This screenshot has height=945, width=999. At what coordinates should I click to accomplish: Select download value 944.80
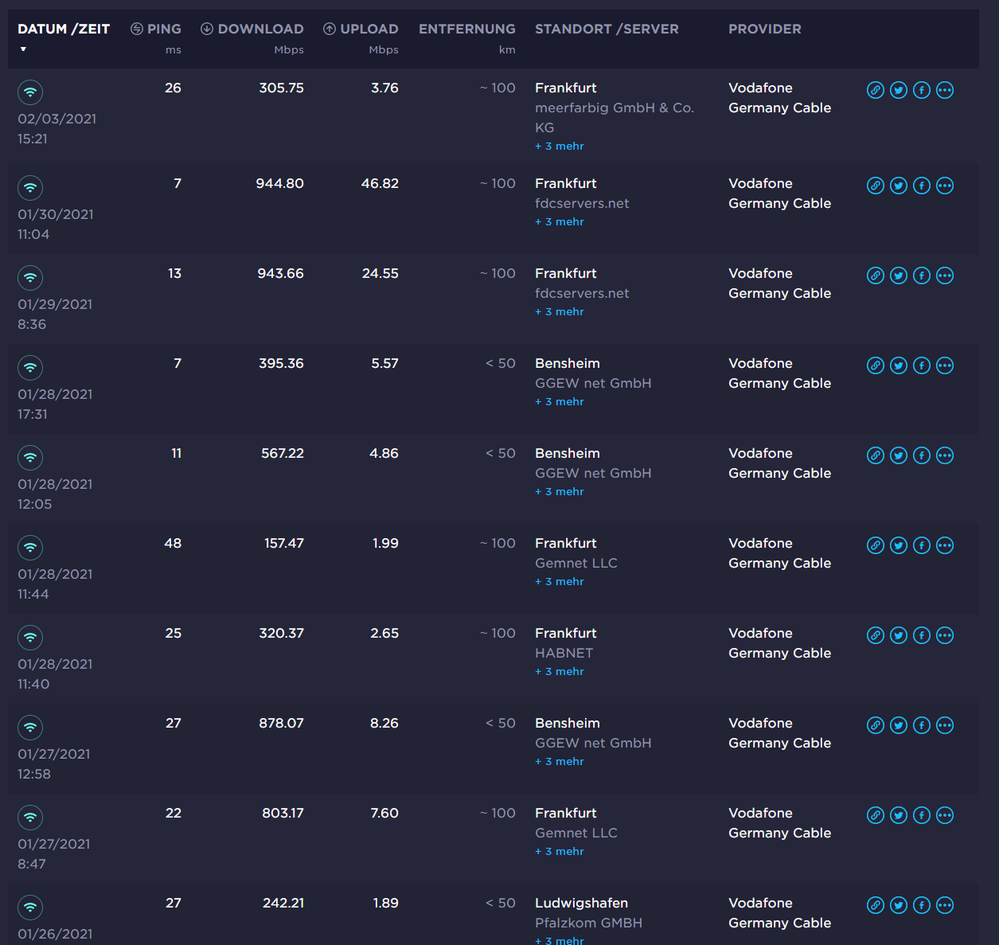pos(280,184)
